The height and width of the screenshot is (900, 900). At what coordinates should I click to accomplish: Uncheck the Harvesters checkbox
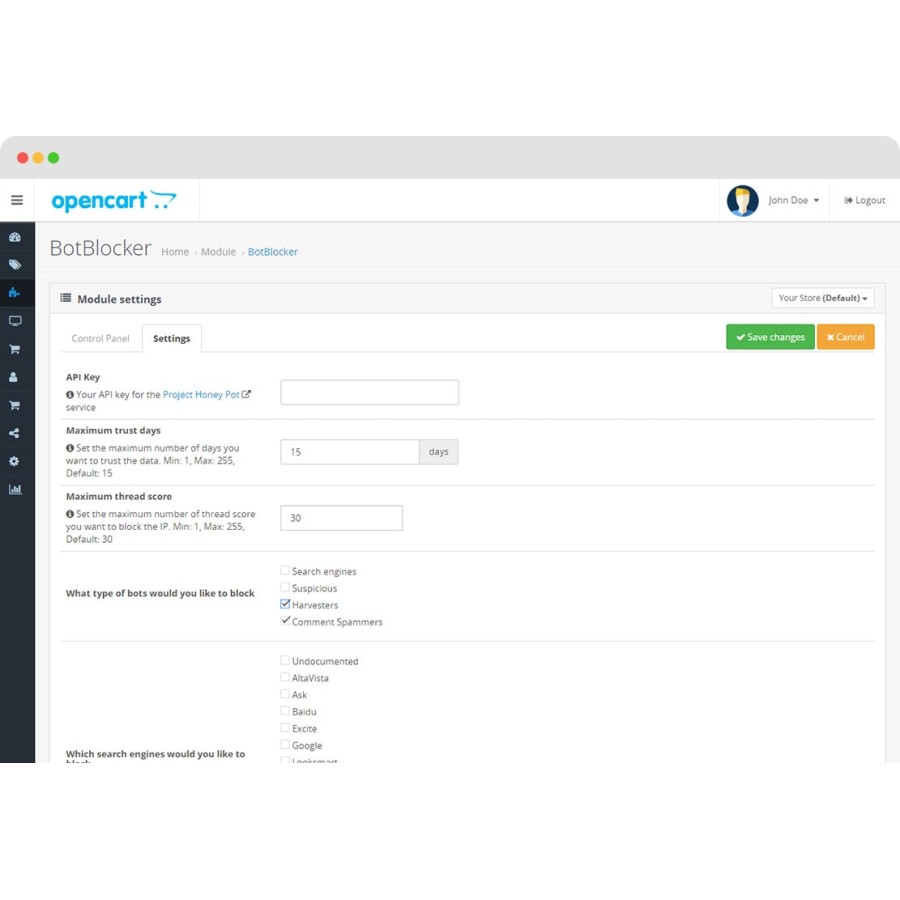pos(285,604)
